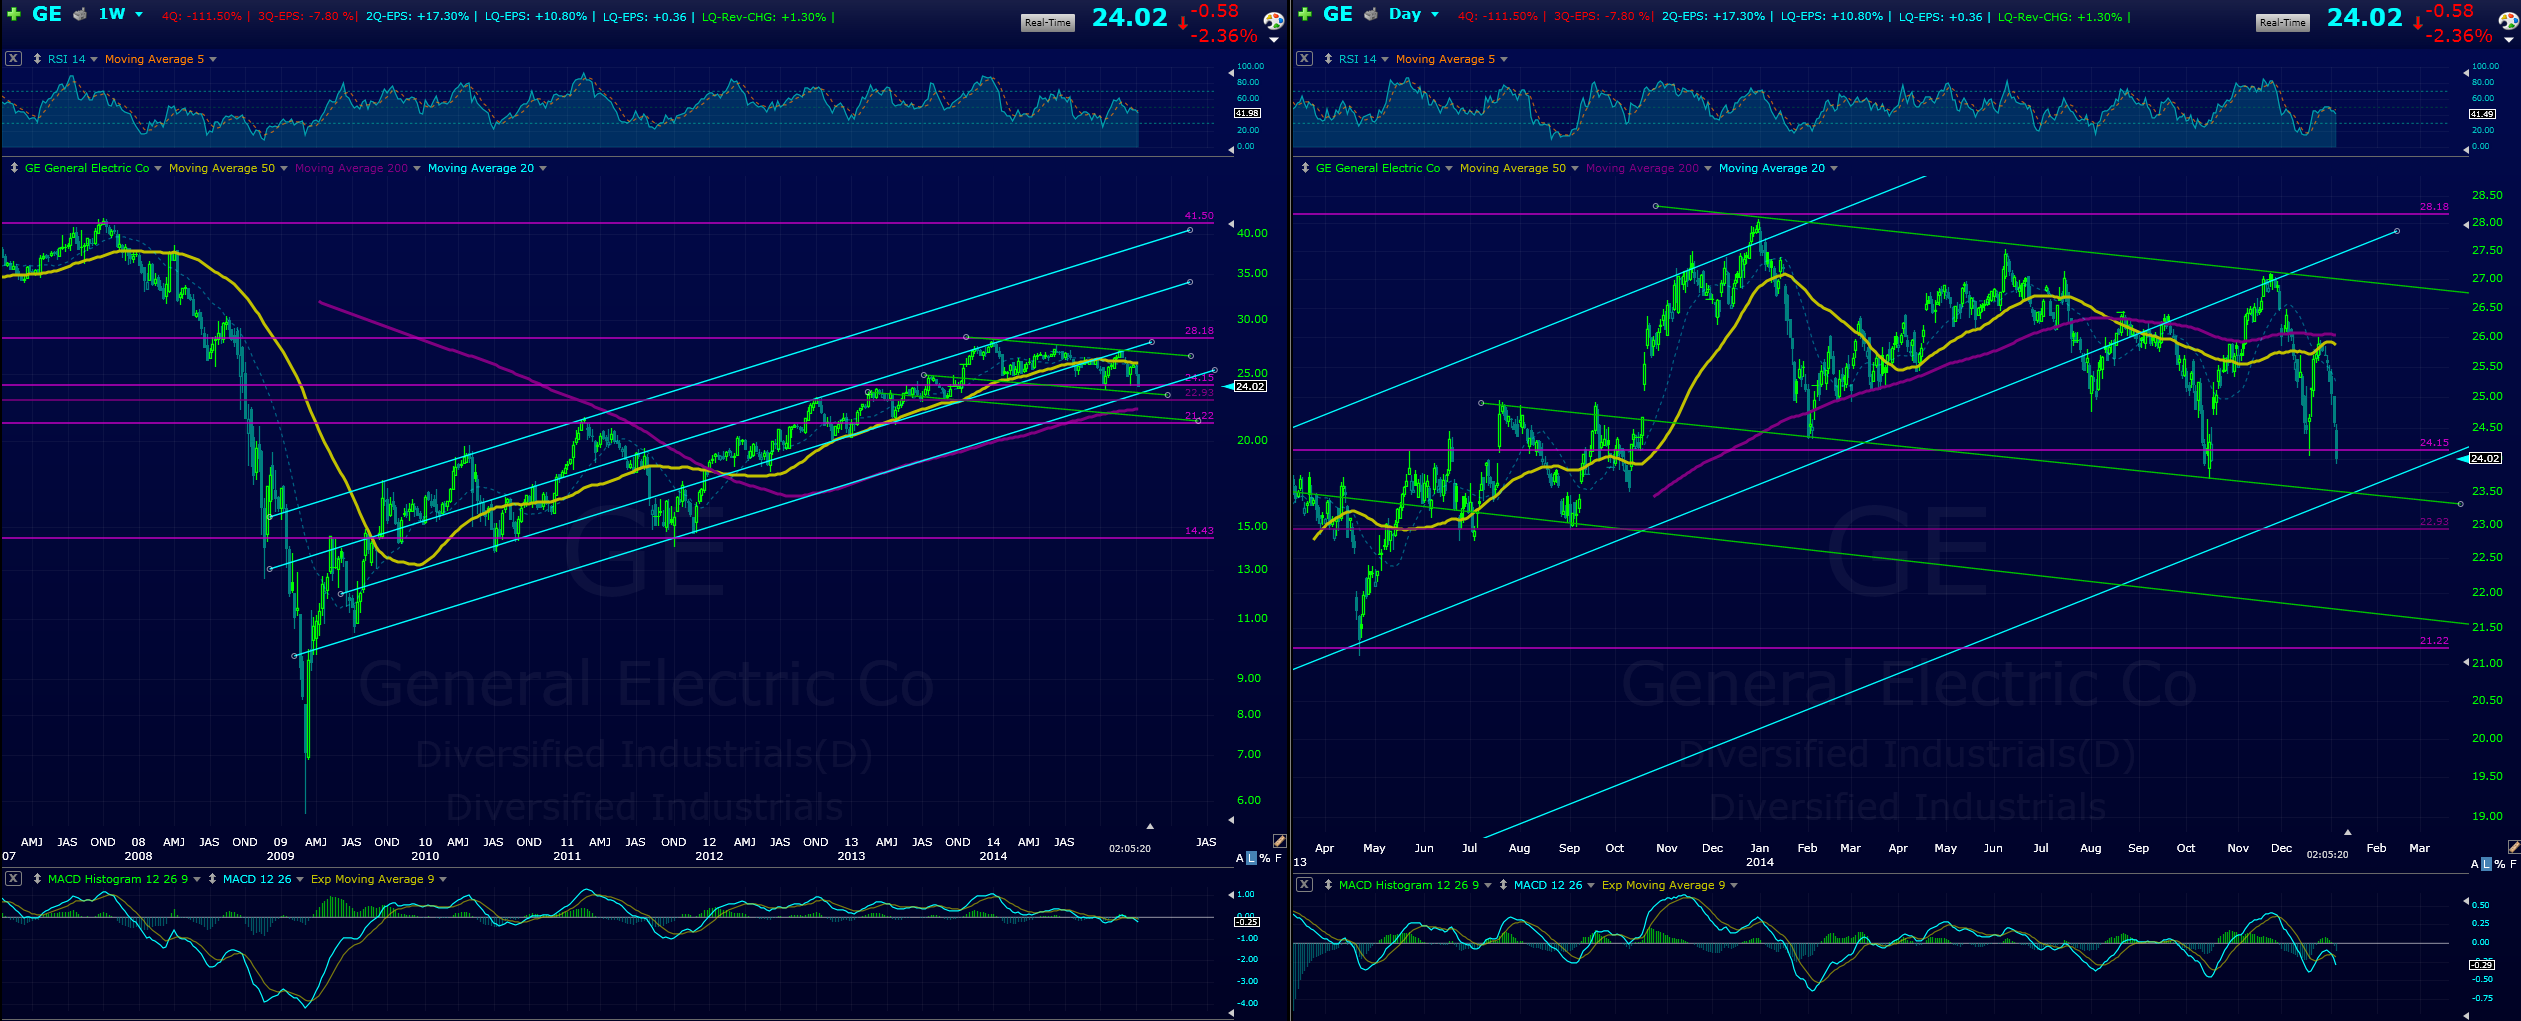Click the Real-Time button on daily chart
This screenshot has width=2521, height=1021.
pos(2283,23)
